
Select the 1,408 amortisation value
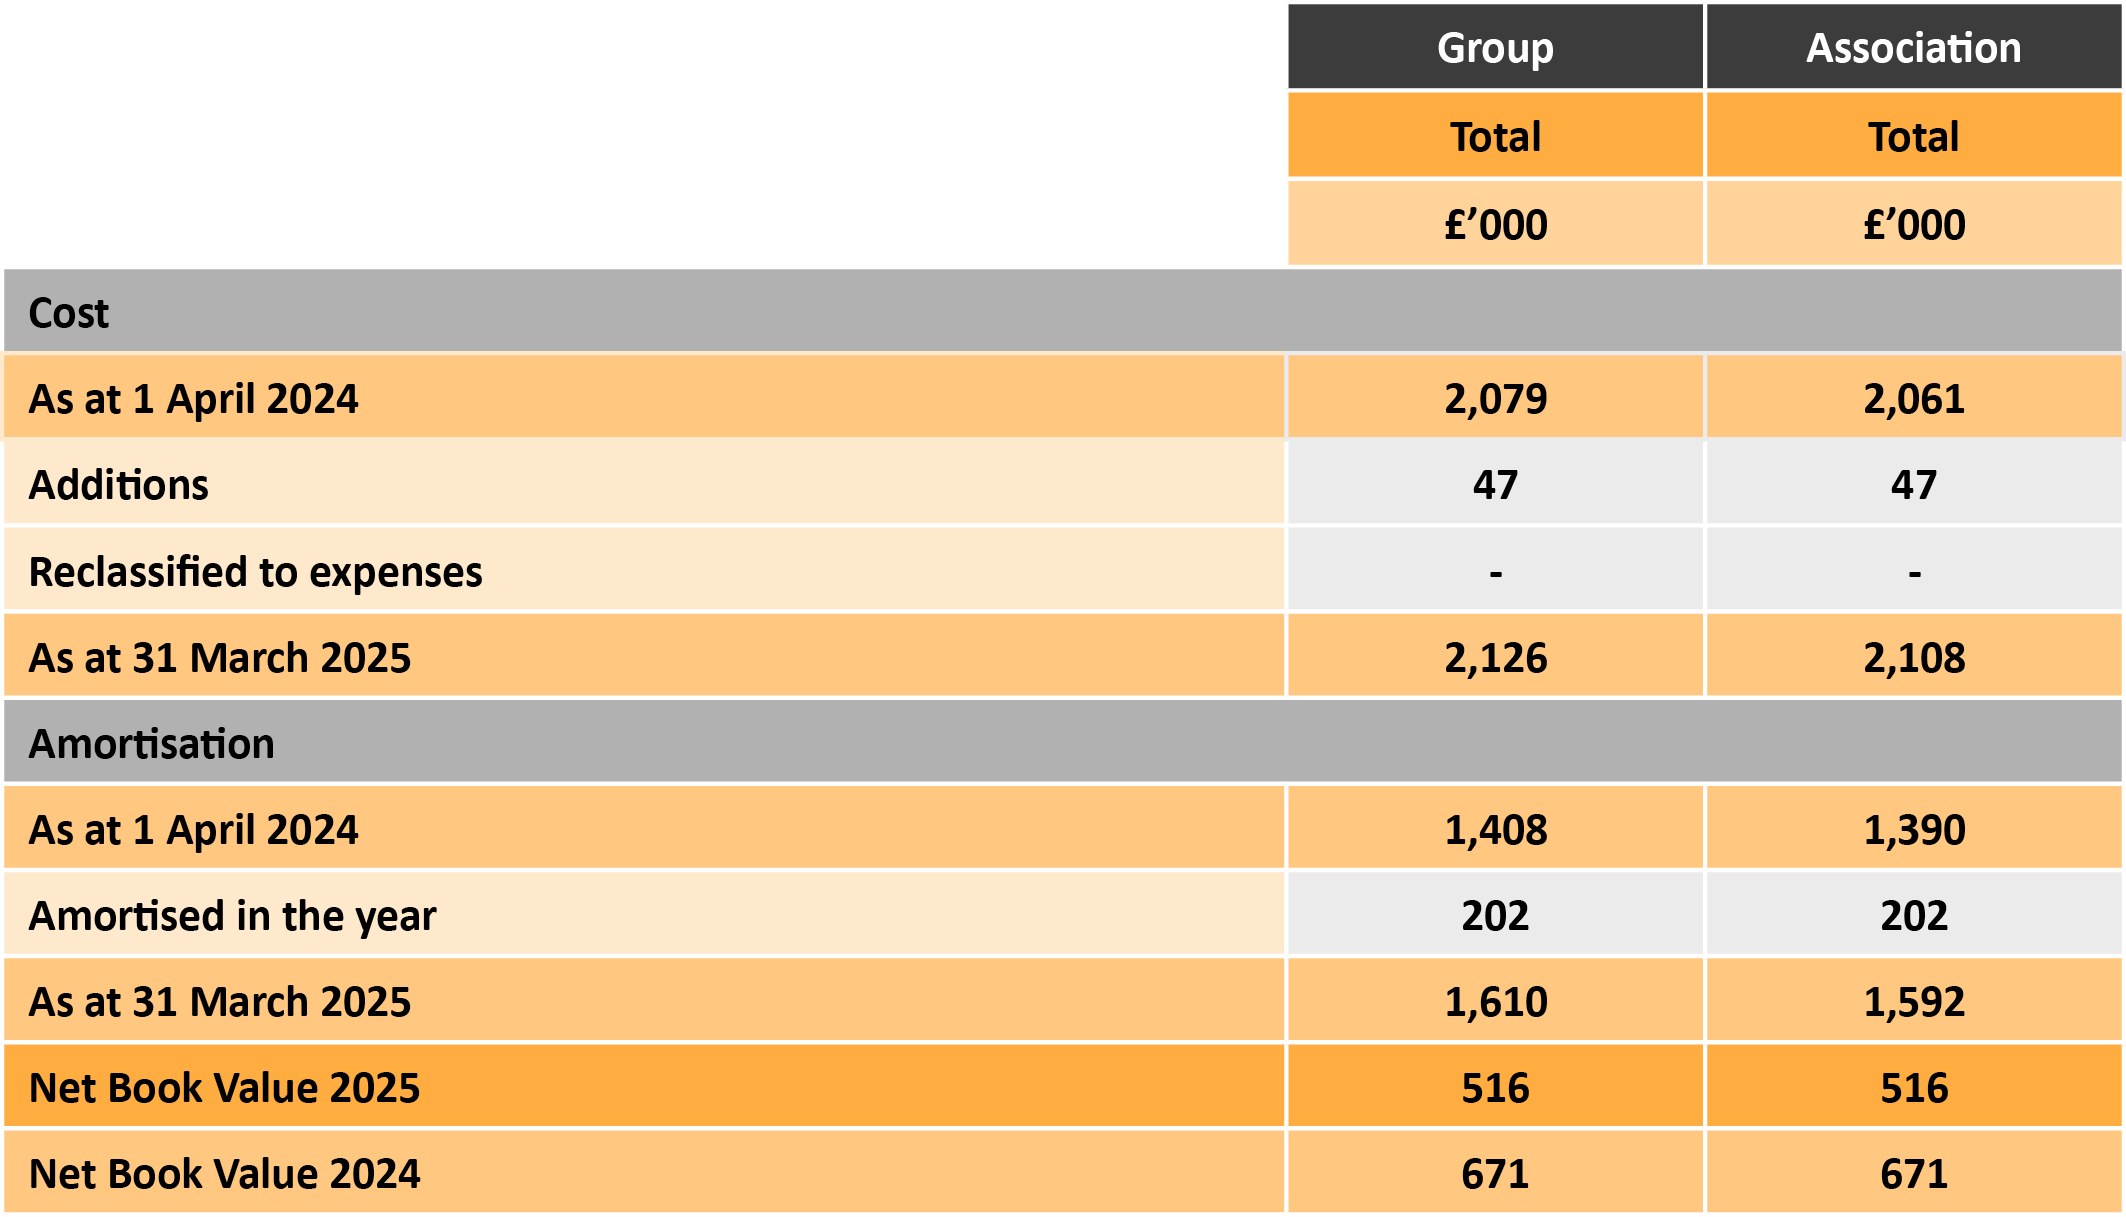tap(1495, 830)
